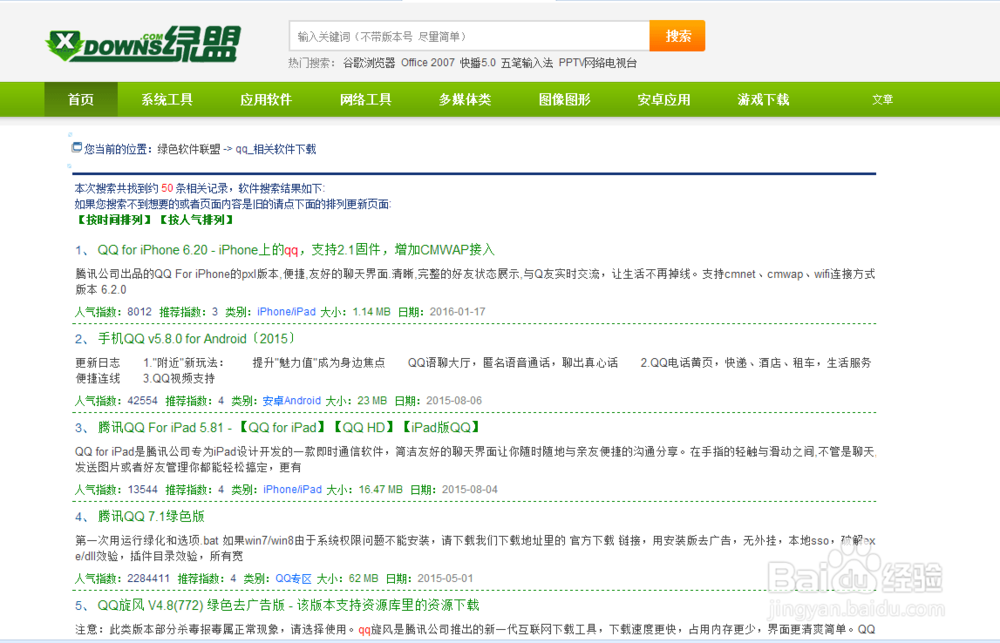Click the 人气指数: 8012 text
1000x643 pixels.
pos(113,312)
